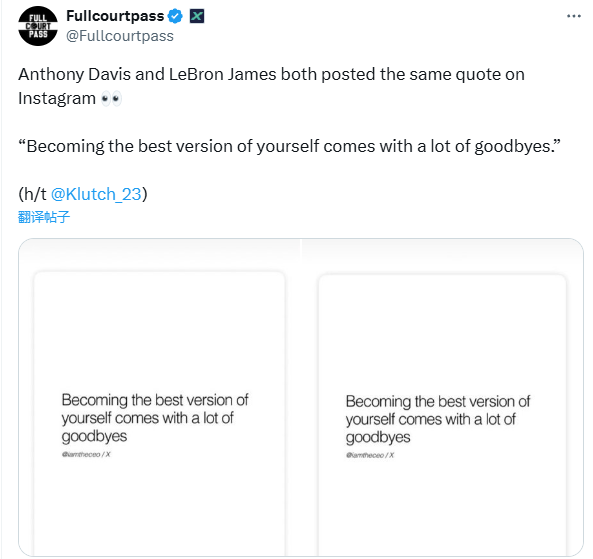Click the quote text inside right image

tap(438, 419)
